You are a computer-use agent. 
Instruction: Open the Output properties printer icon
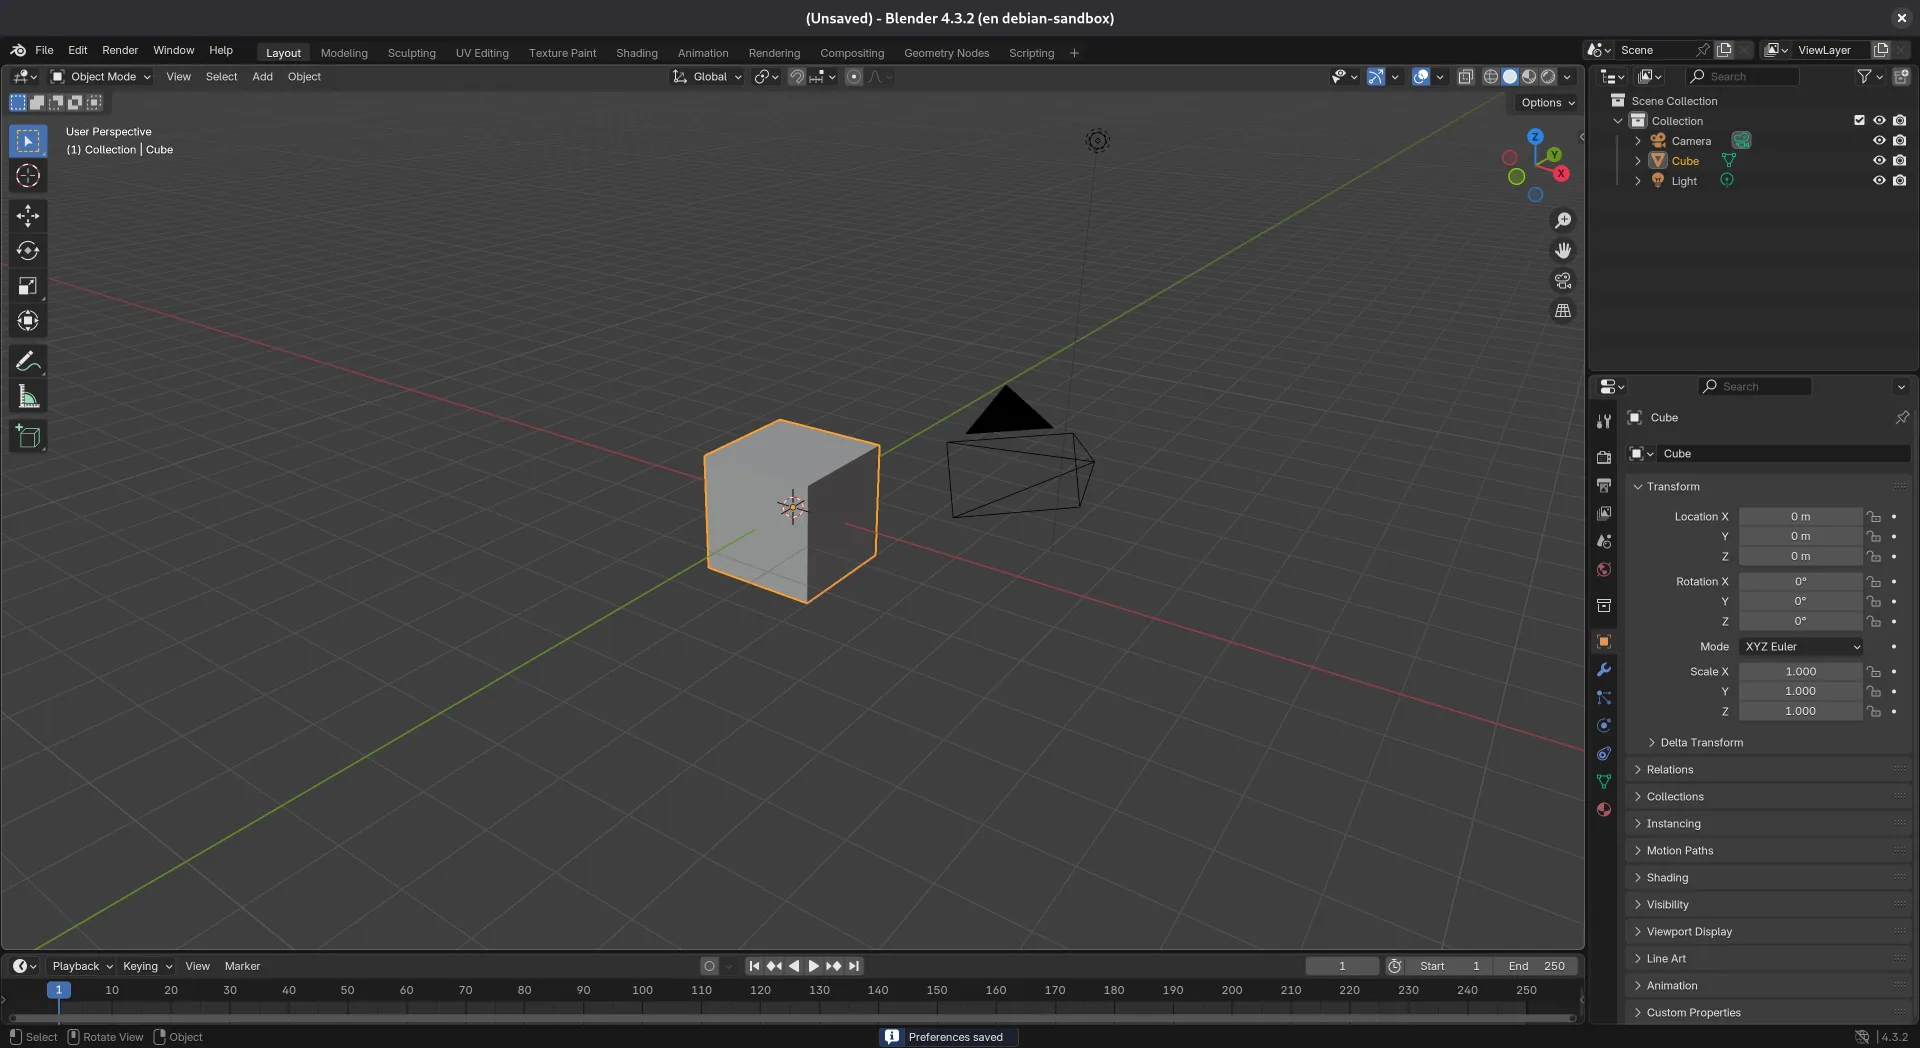(1604, 486)
